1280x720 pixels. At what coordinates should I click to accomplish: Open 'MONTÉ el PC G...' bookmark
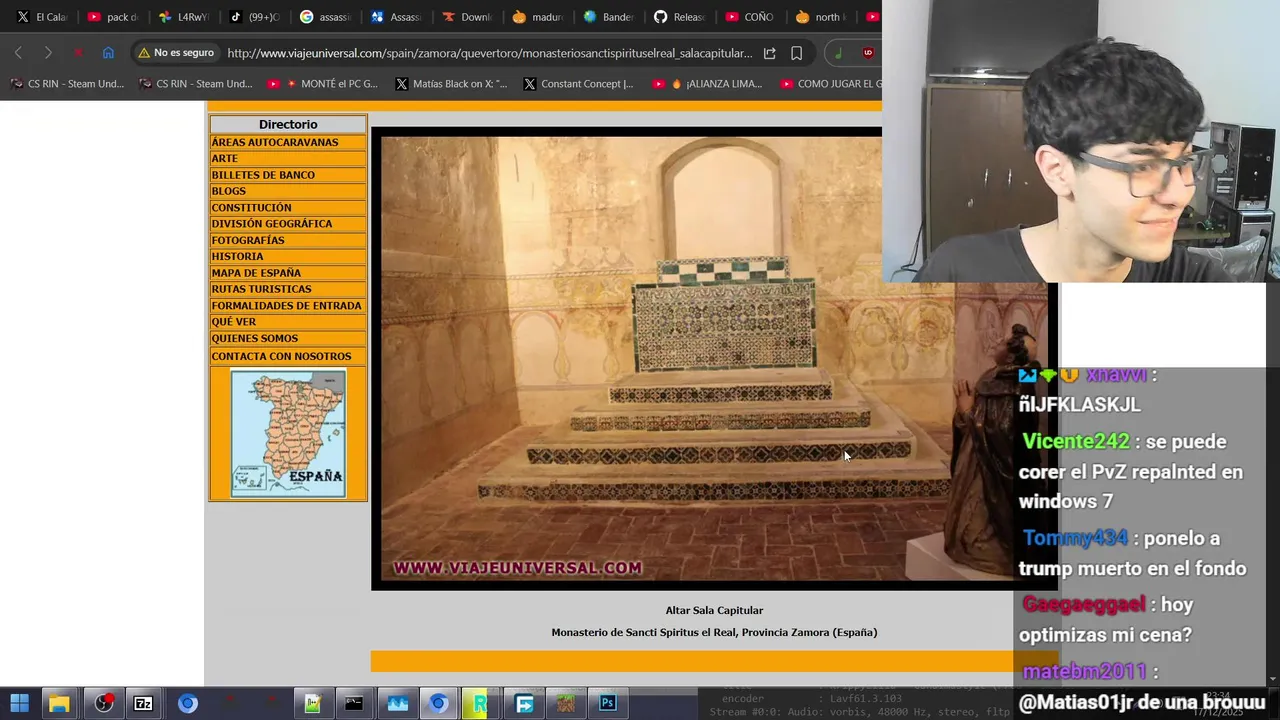click(323, 84)
